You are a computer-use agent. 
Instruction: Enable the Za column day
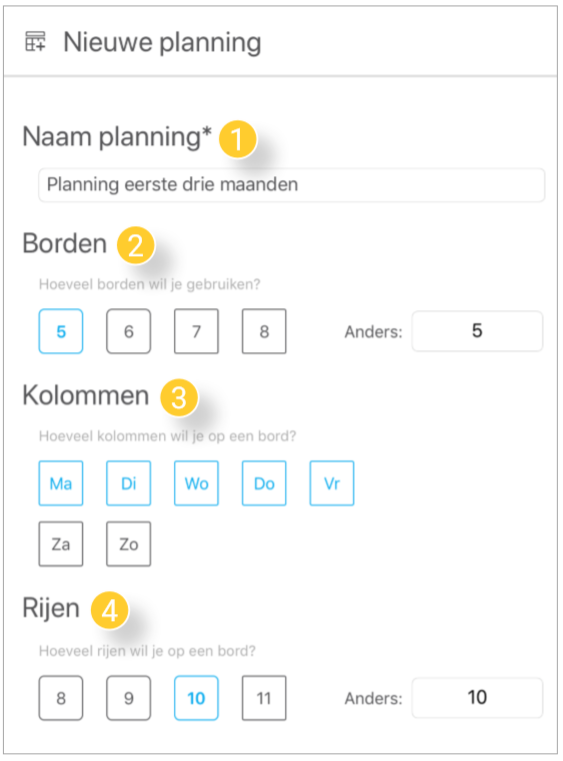[x=61, y=544]
